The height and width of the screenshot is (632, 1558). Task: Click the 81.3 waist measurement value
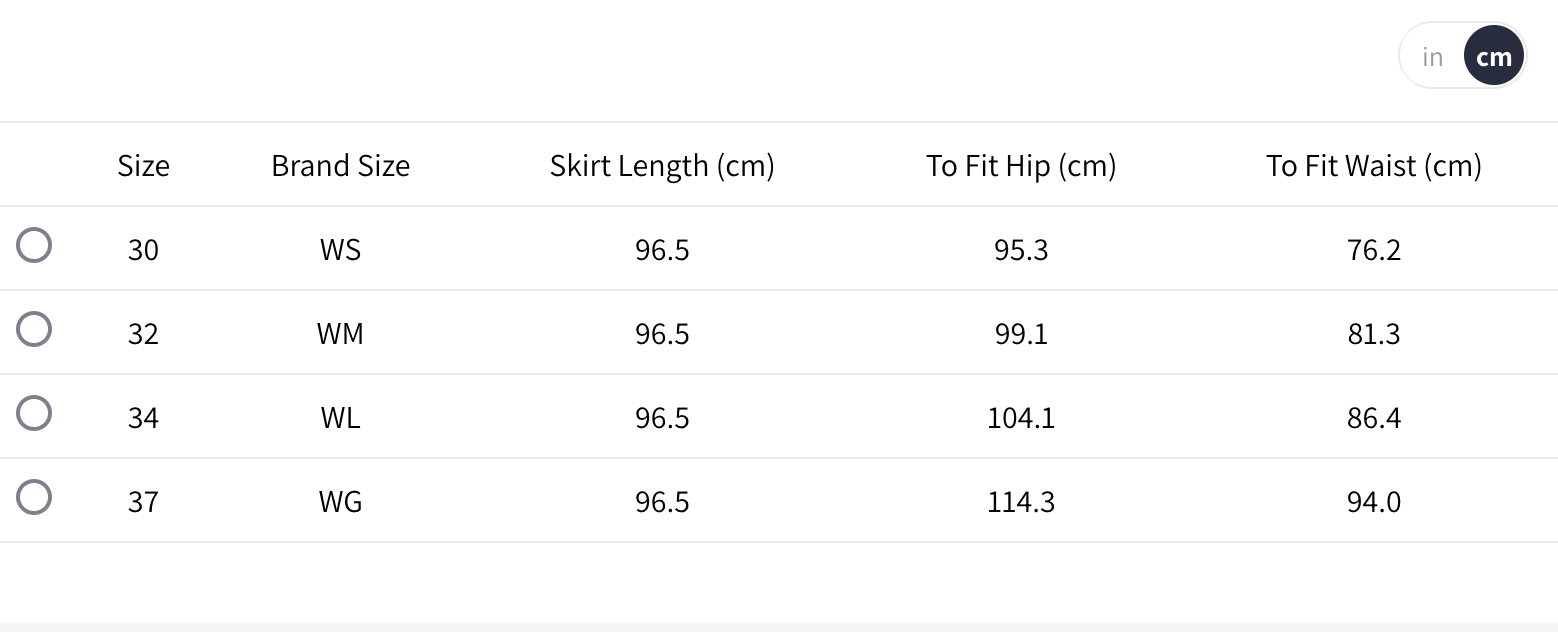click(x=1374, y=334)
